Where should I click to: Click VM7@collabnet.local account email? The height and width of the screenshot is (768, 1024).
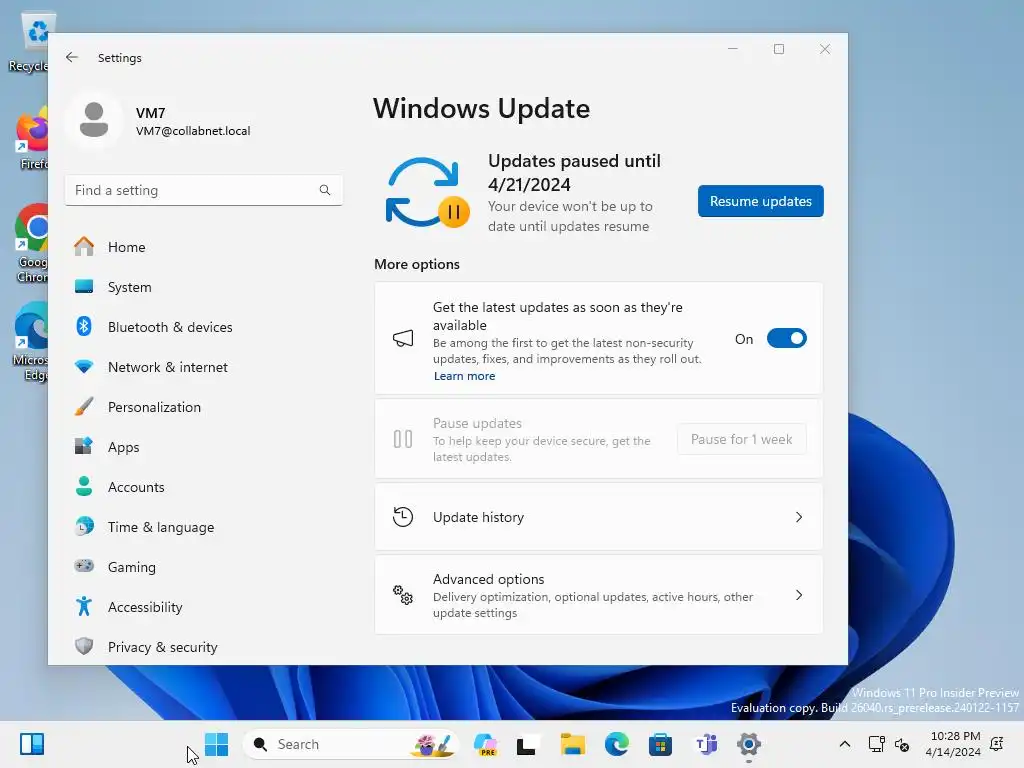click(193, 131)
